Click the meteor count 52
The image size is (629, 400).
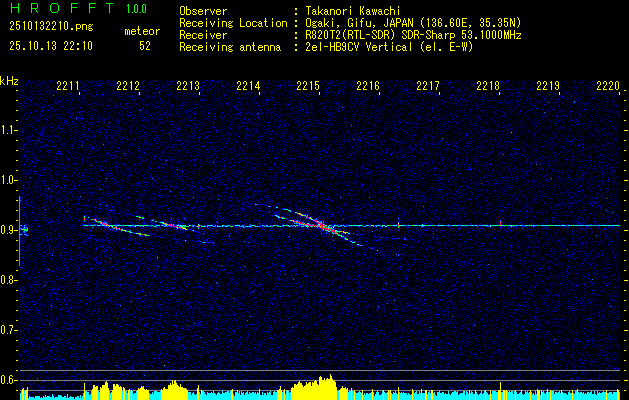[145, 46]
